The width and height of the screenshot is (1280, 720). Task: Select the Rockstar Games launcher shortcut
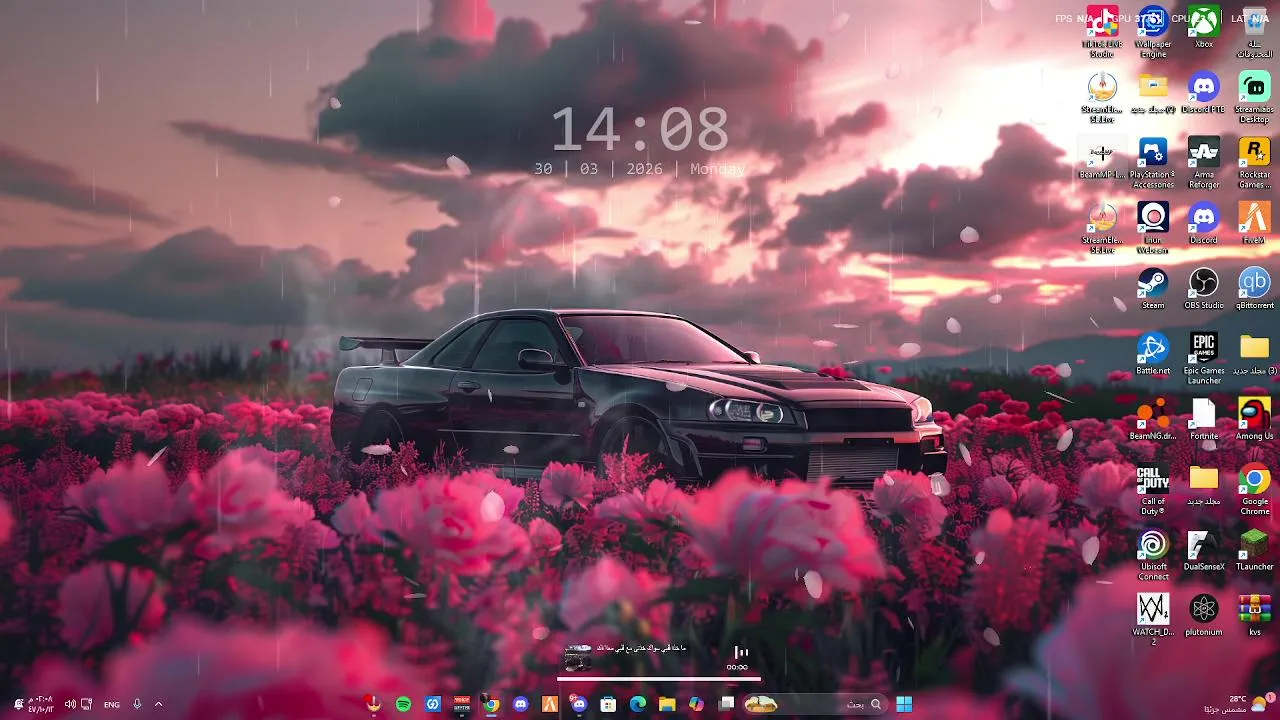1255,162
